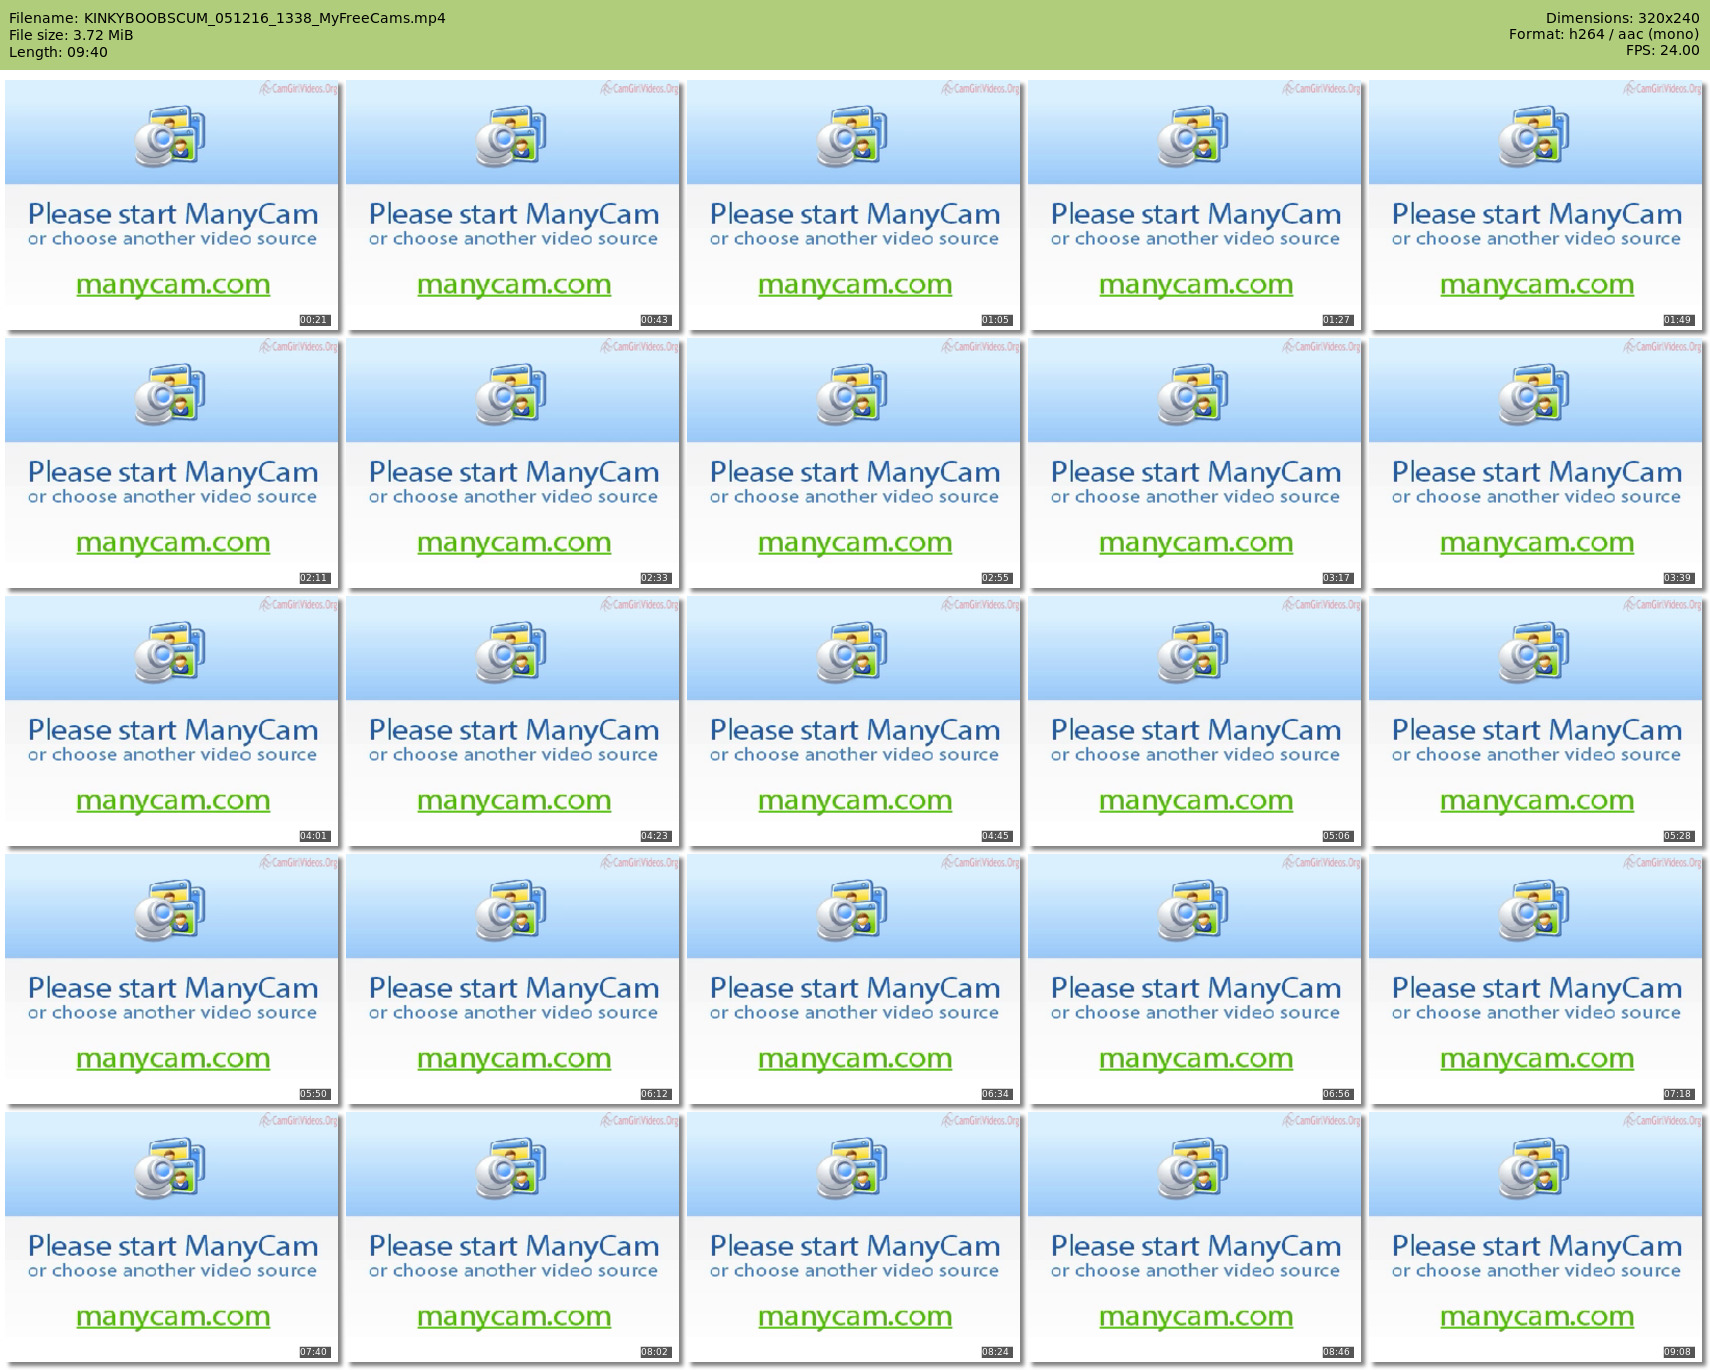Click manycam.com link in the 08:46 frame
The height and width of the screenshot is (1370, 1710).
point(1196,1318)
